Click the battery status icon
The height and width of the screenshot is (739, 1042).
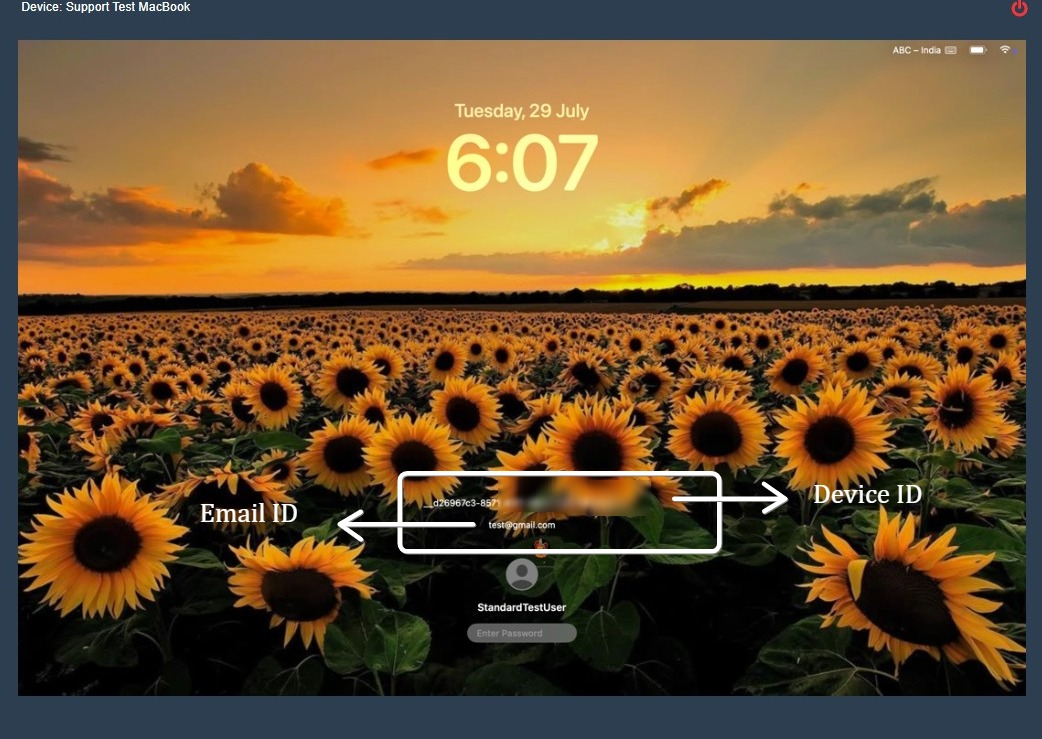point(977,50)
